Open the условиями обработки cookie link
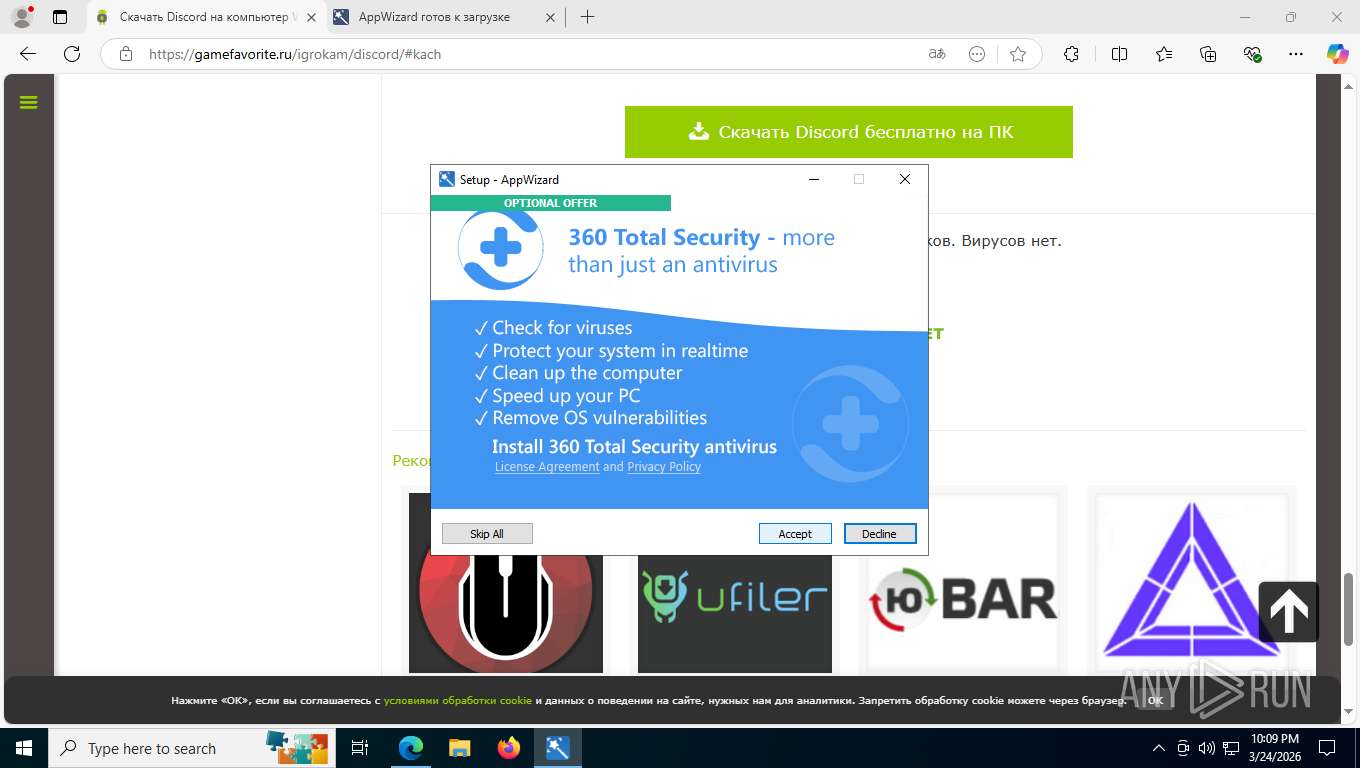Screen dimensions: 1360x768 [x=458, y=701]
